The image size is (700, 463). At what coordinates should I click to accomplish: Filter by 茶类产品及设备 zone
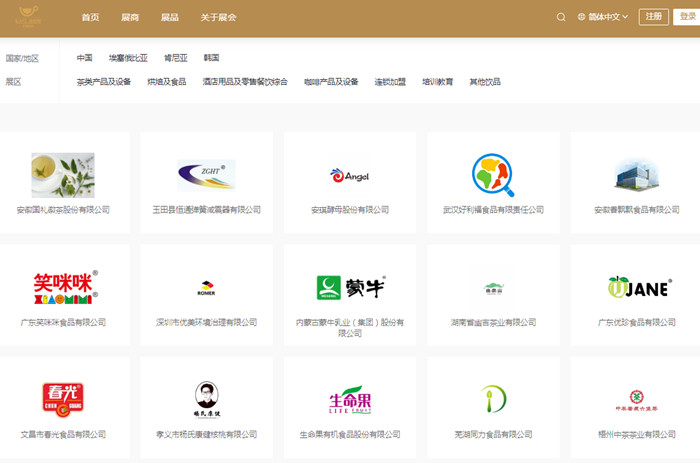[104, 82]
